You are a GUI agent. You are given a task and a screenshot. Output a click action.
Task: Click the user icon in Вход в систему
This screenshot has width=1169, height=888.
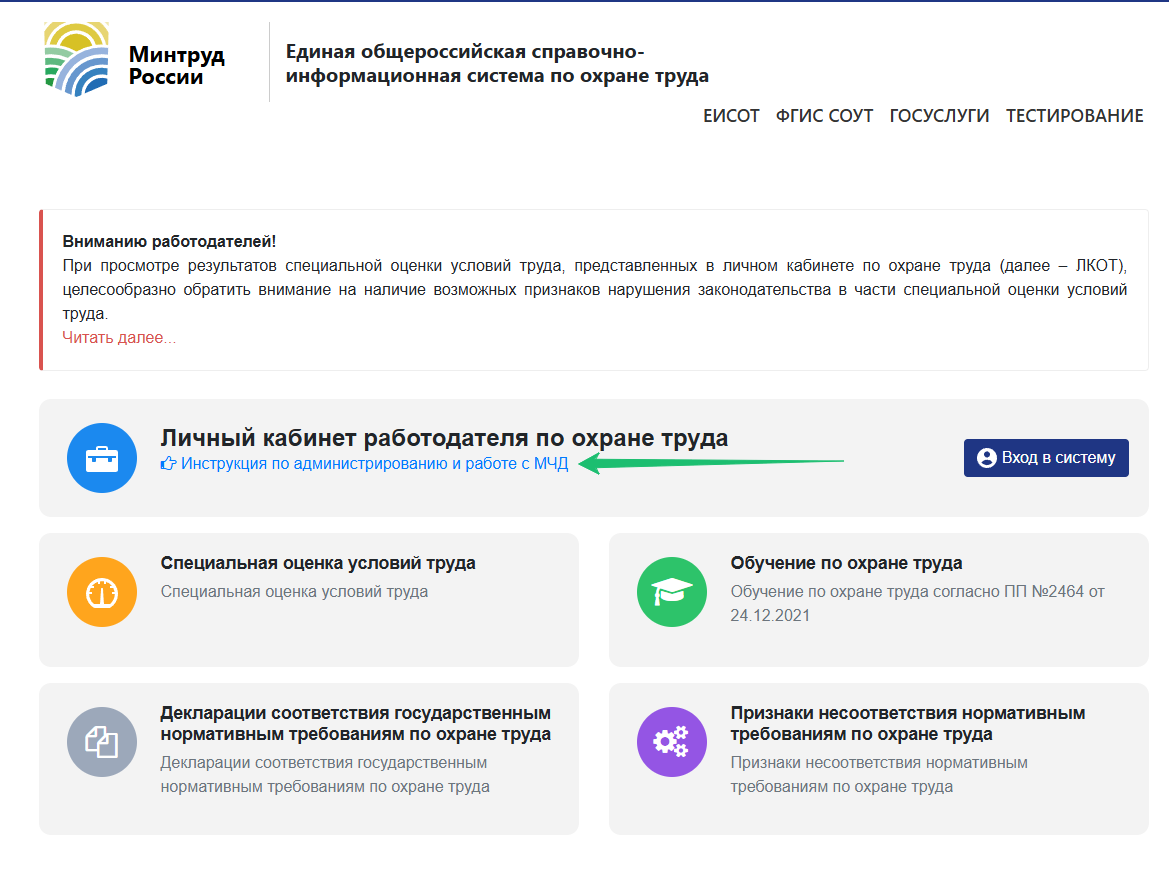pos(986,458)
